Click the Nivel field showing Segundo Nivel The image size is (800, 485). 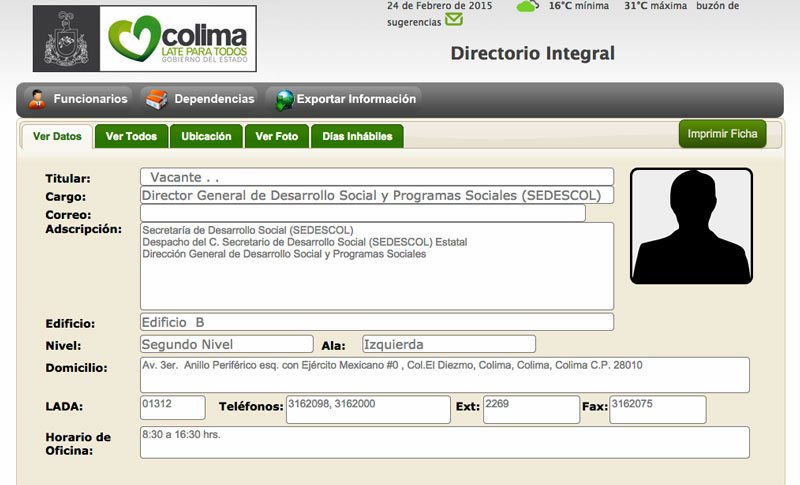pyautogui.click(x=227, y=344)
